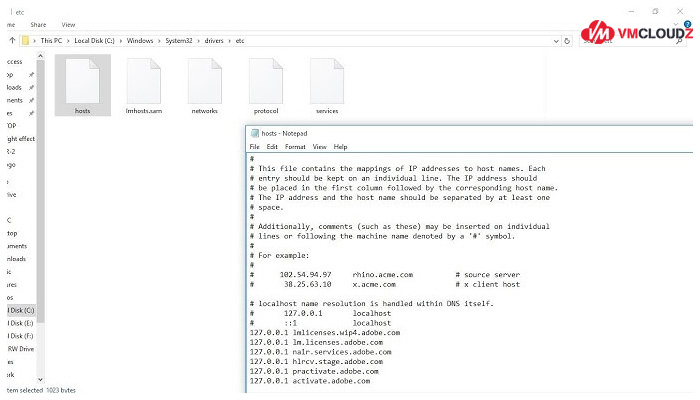Expand chevron after System32 breadcrumb
The image size is (700, 400).
click(x=199, y=41)
